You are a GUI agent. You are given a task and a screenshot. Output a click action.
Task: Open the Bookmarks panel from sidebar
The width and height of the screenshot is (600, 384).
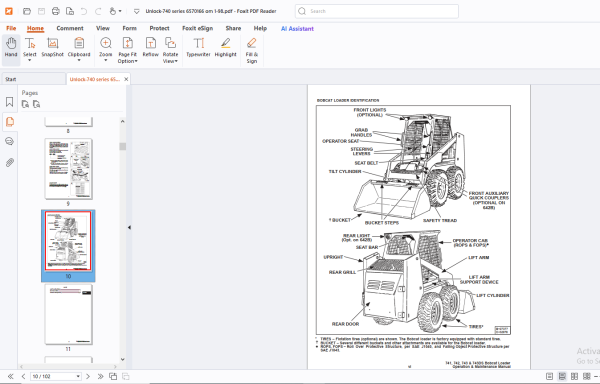(x=10, y=102)
